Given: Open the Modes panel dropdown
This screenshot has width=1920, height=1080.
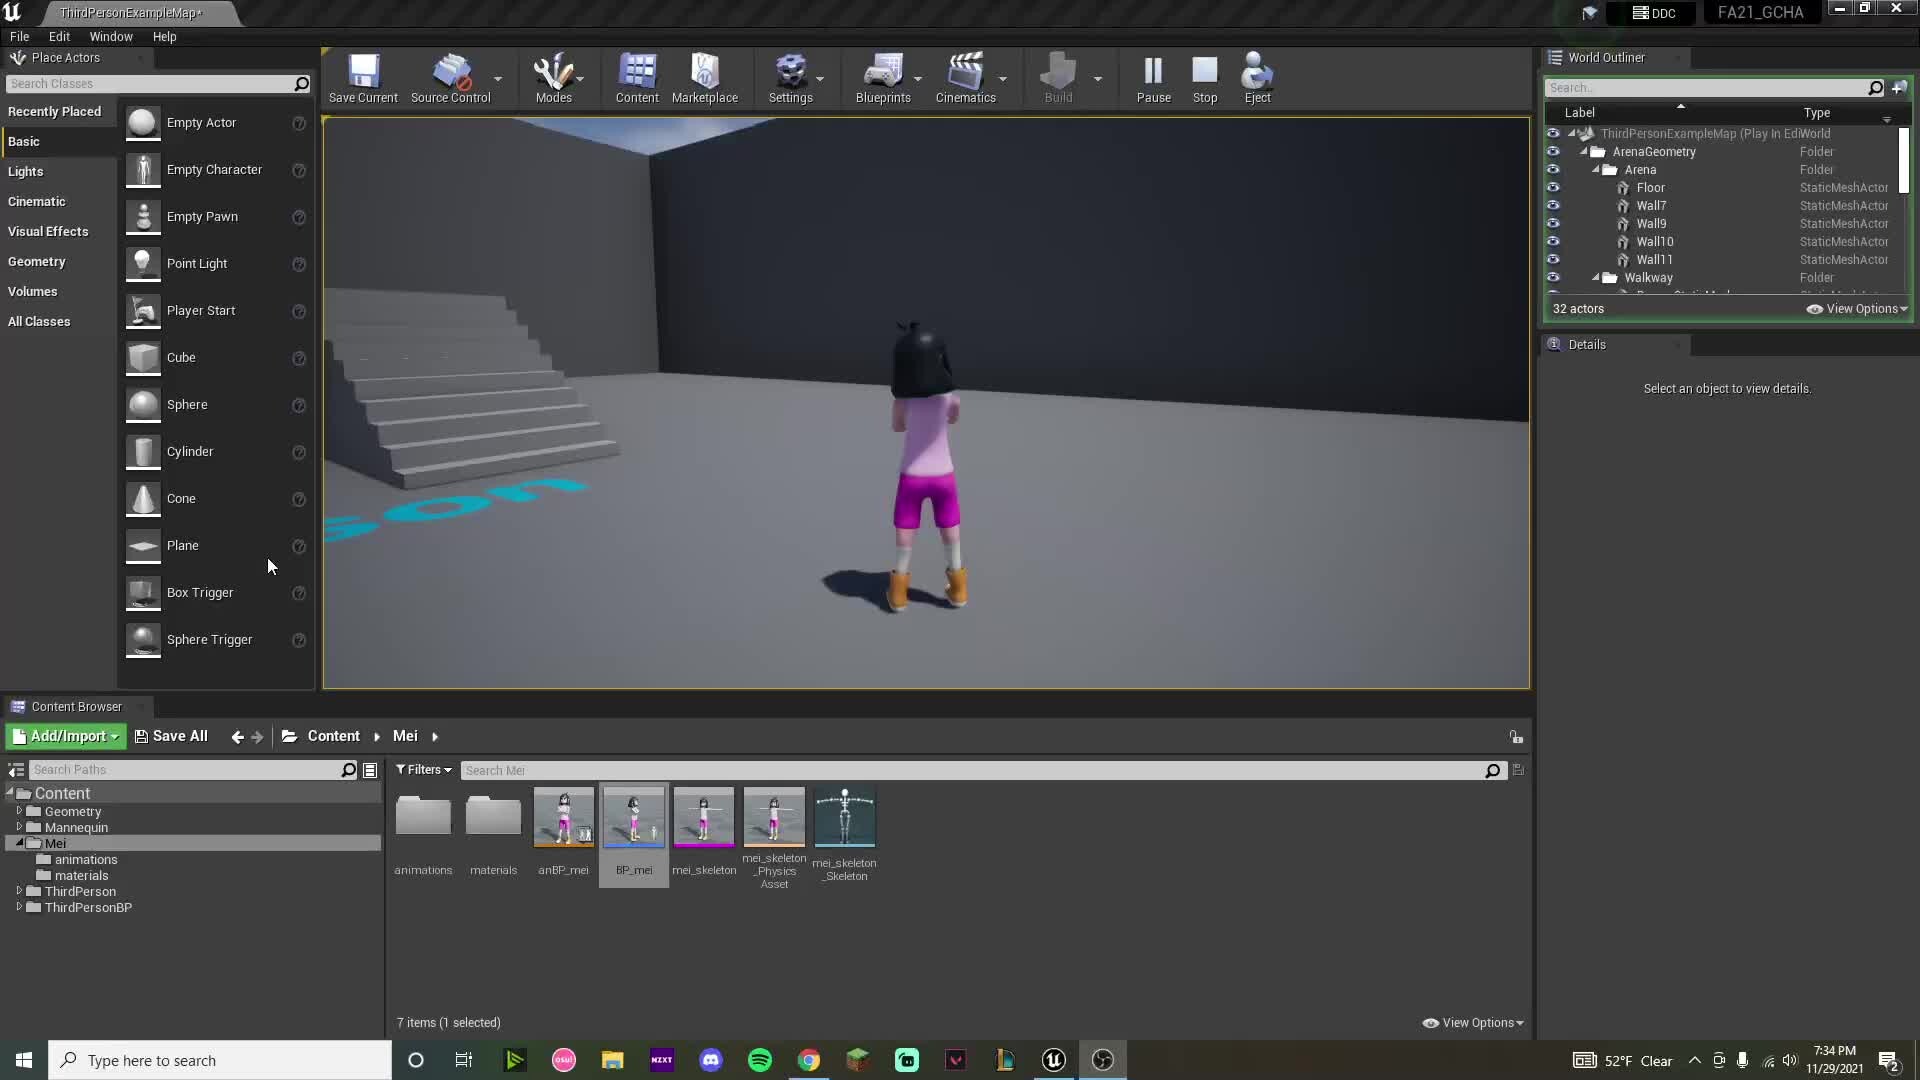Looking at the screenshot, I should point(578,78).
